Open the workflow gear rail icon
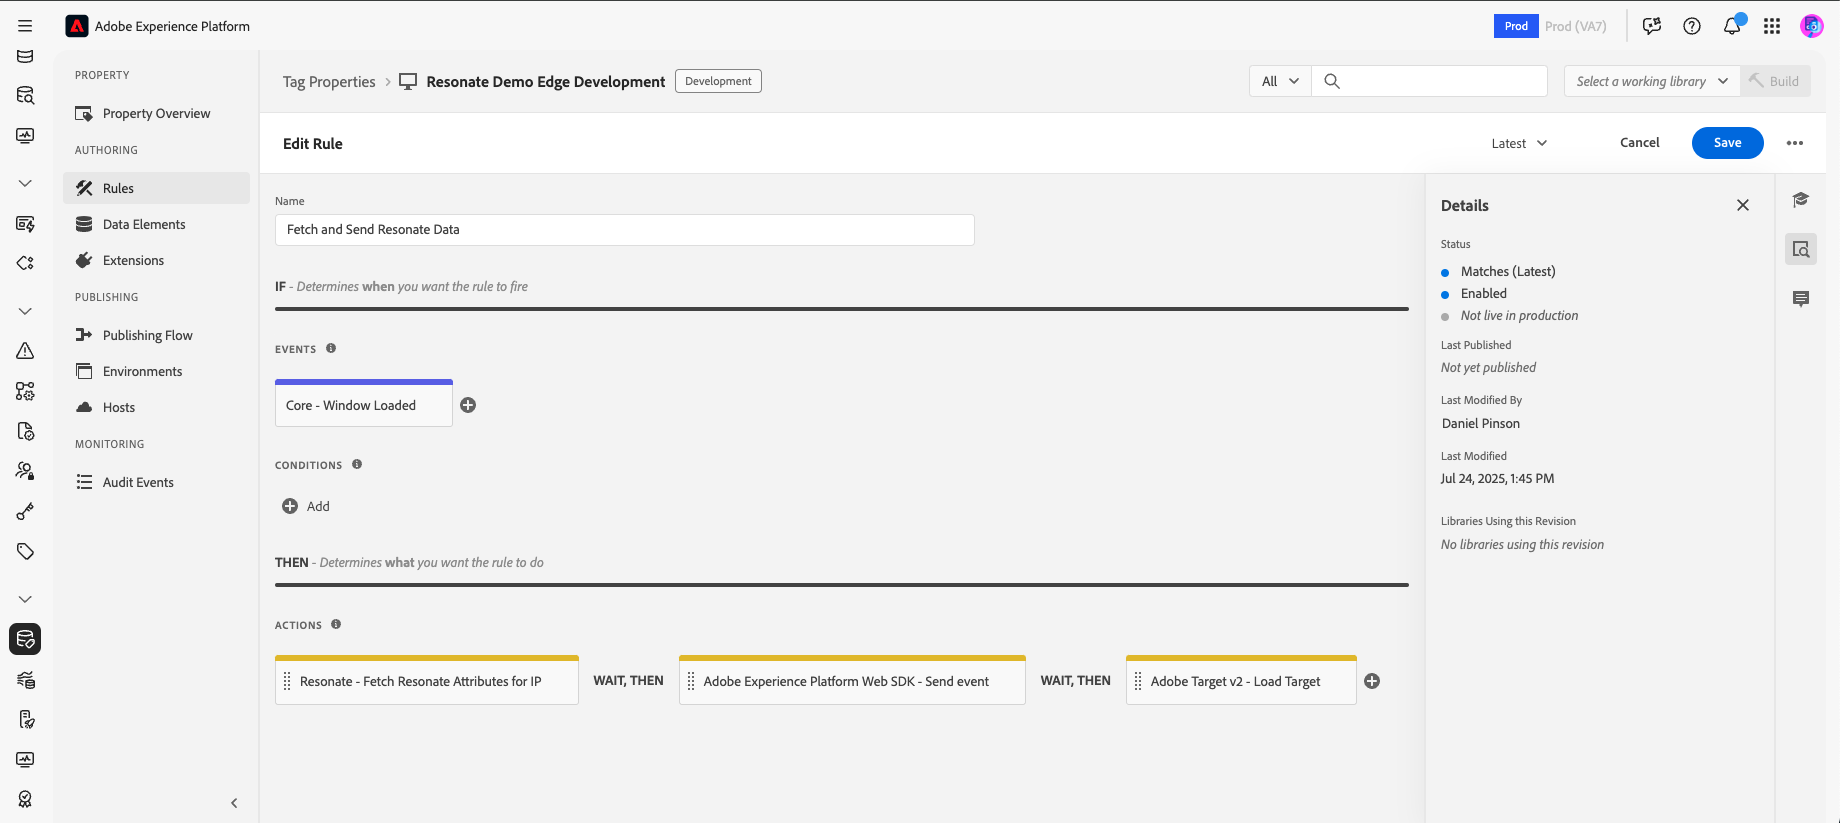The width and height of the screenshot is (1840, 823). point(25,391)
